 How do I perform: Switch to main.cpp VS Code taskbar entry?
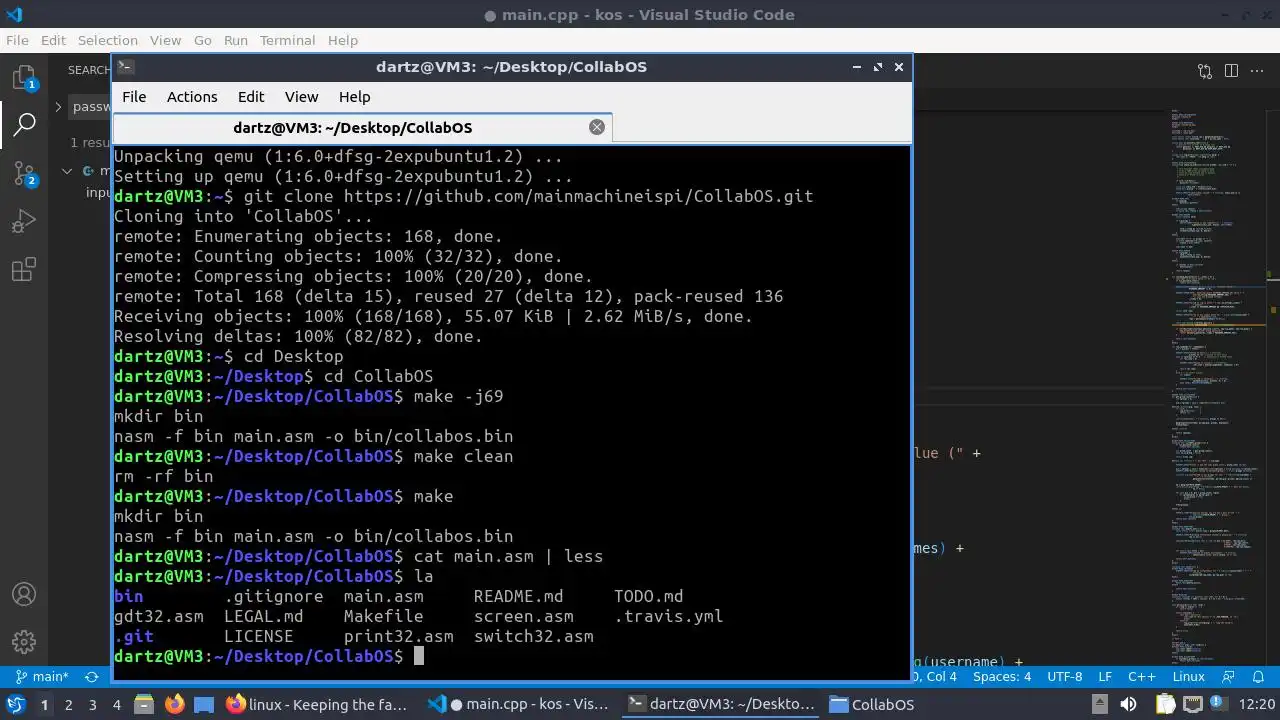tap(518, 705)
